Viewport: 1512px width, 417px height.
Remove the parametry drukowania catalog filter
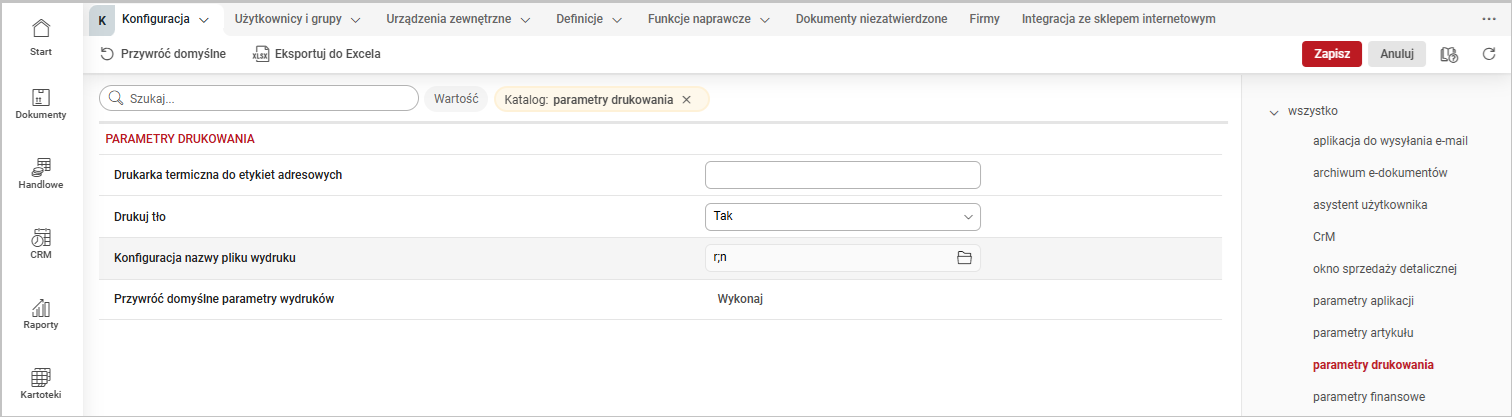click(686, 100)
